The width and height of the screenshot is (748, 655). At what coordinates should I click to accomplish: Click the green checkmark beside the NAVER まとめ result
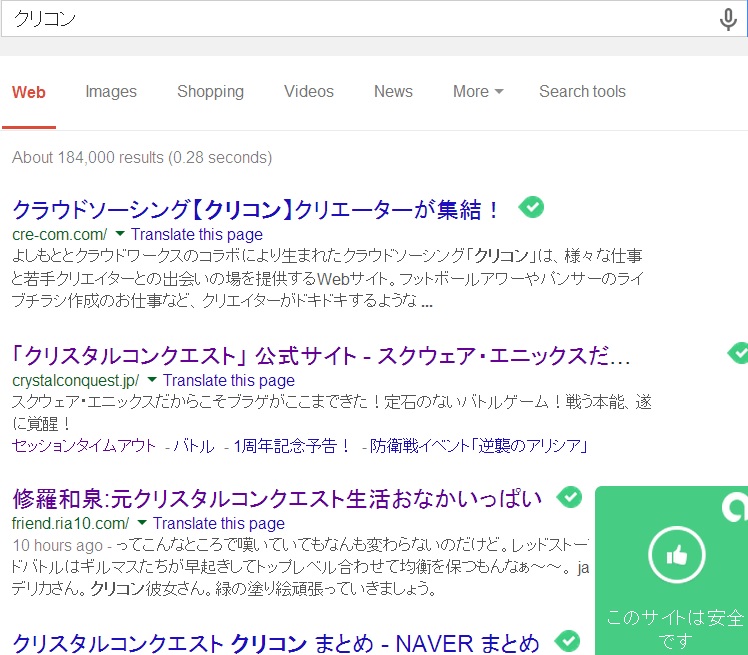568,641
